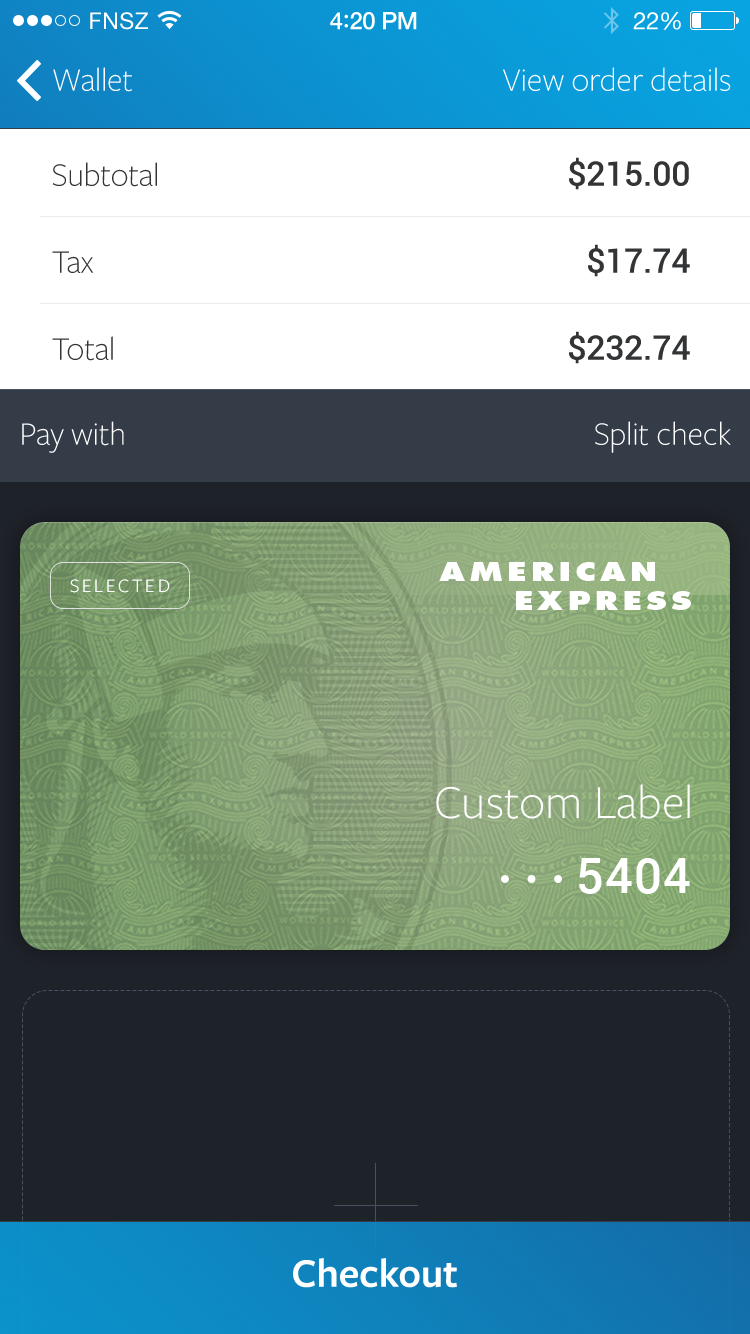
Task: Tap the Pay with header
Action: pos(72,435)
